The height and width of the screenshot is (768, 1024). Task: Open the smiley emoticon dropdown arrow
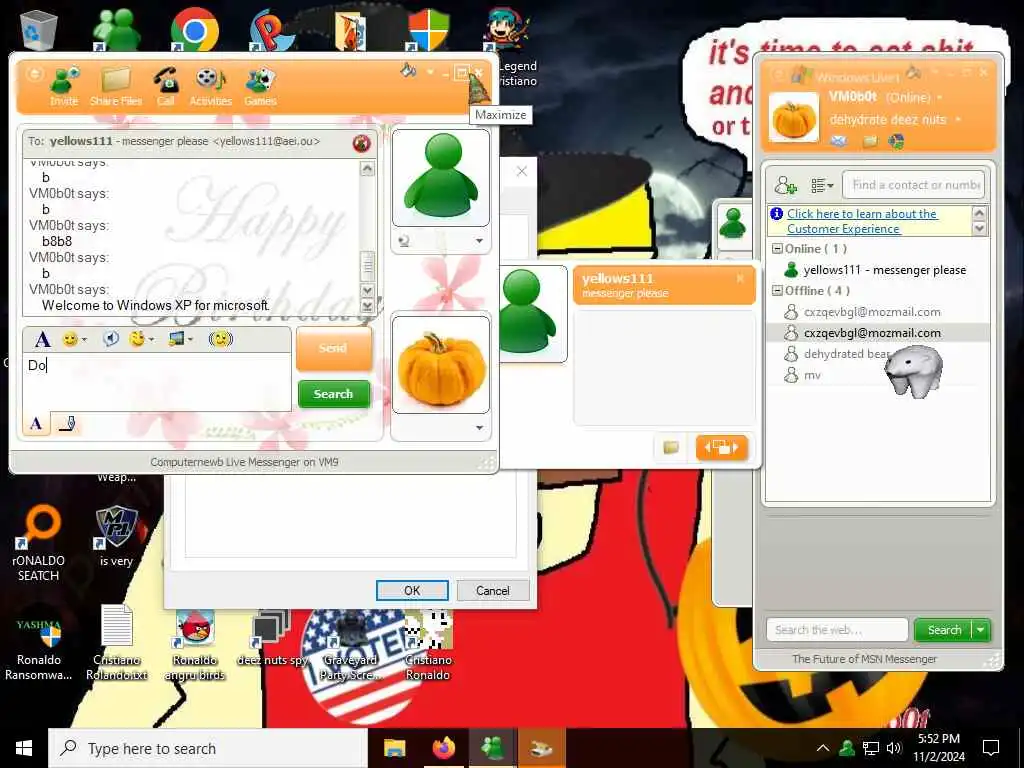point(84,340)
